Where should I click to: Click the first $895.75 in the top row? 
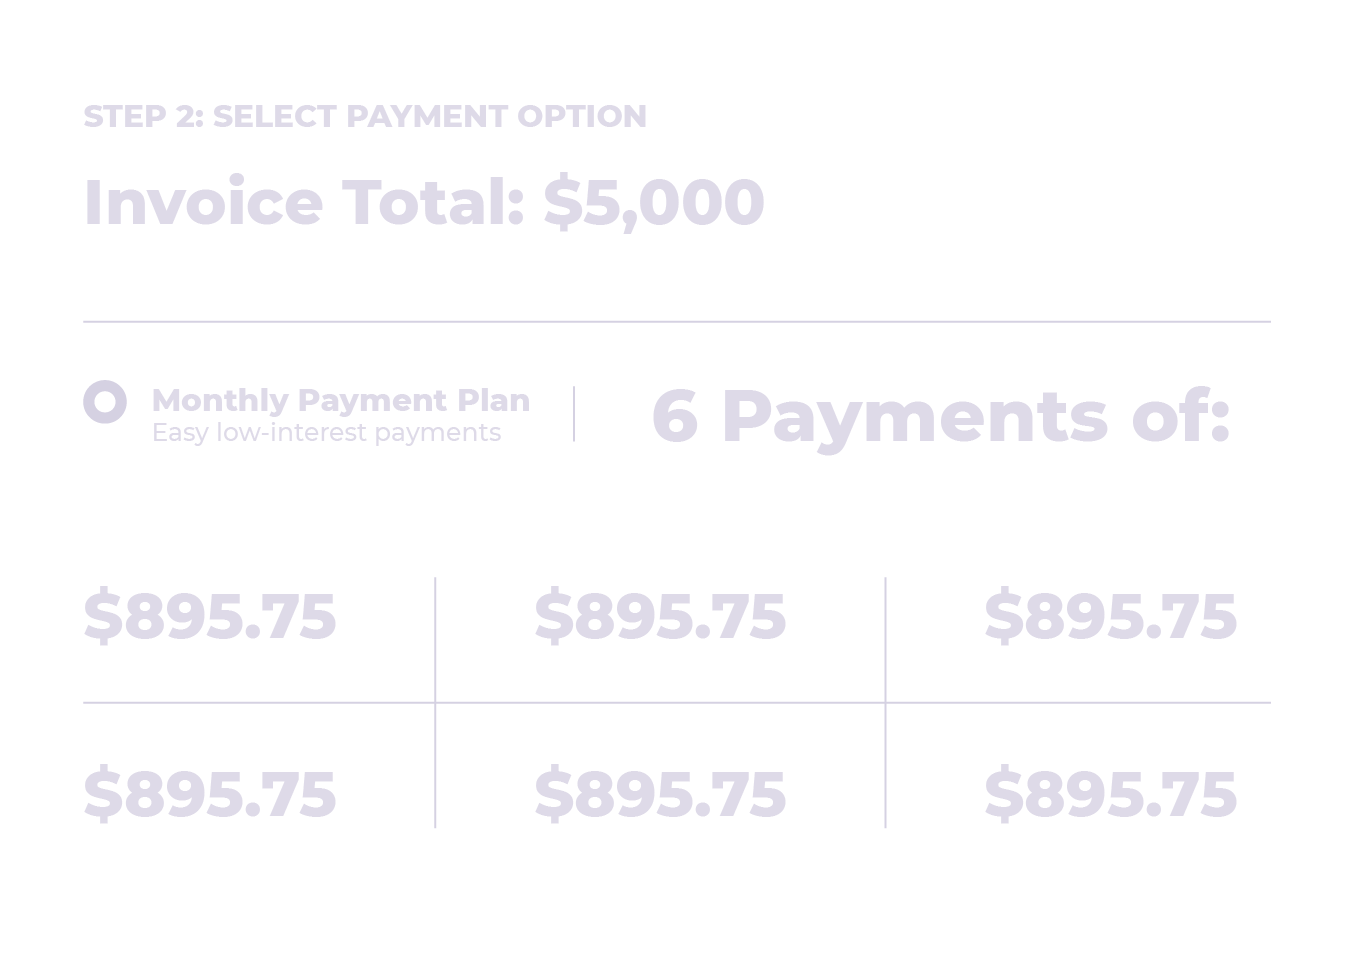(x=210, y=616)
